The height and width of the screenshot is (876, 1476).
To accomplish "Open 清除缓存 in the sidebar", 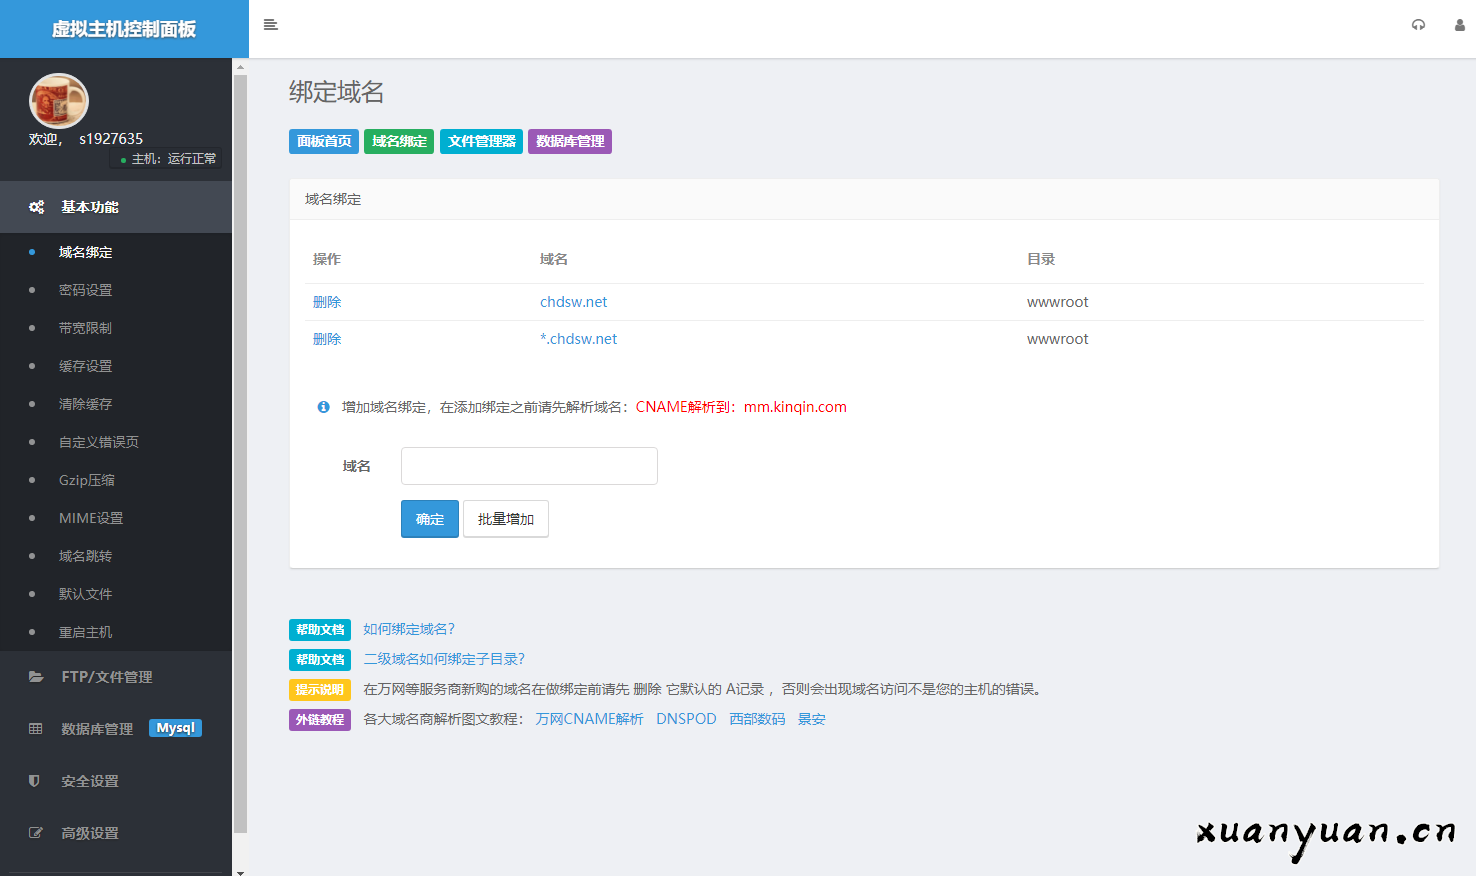I will click(86, 404).
